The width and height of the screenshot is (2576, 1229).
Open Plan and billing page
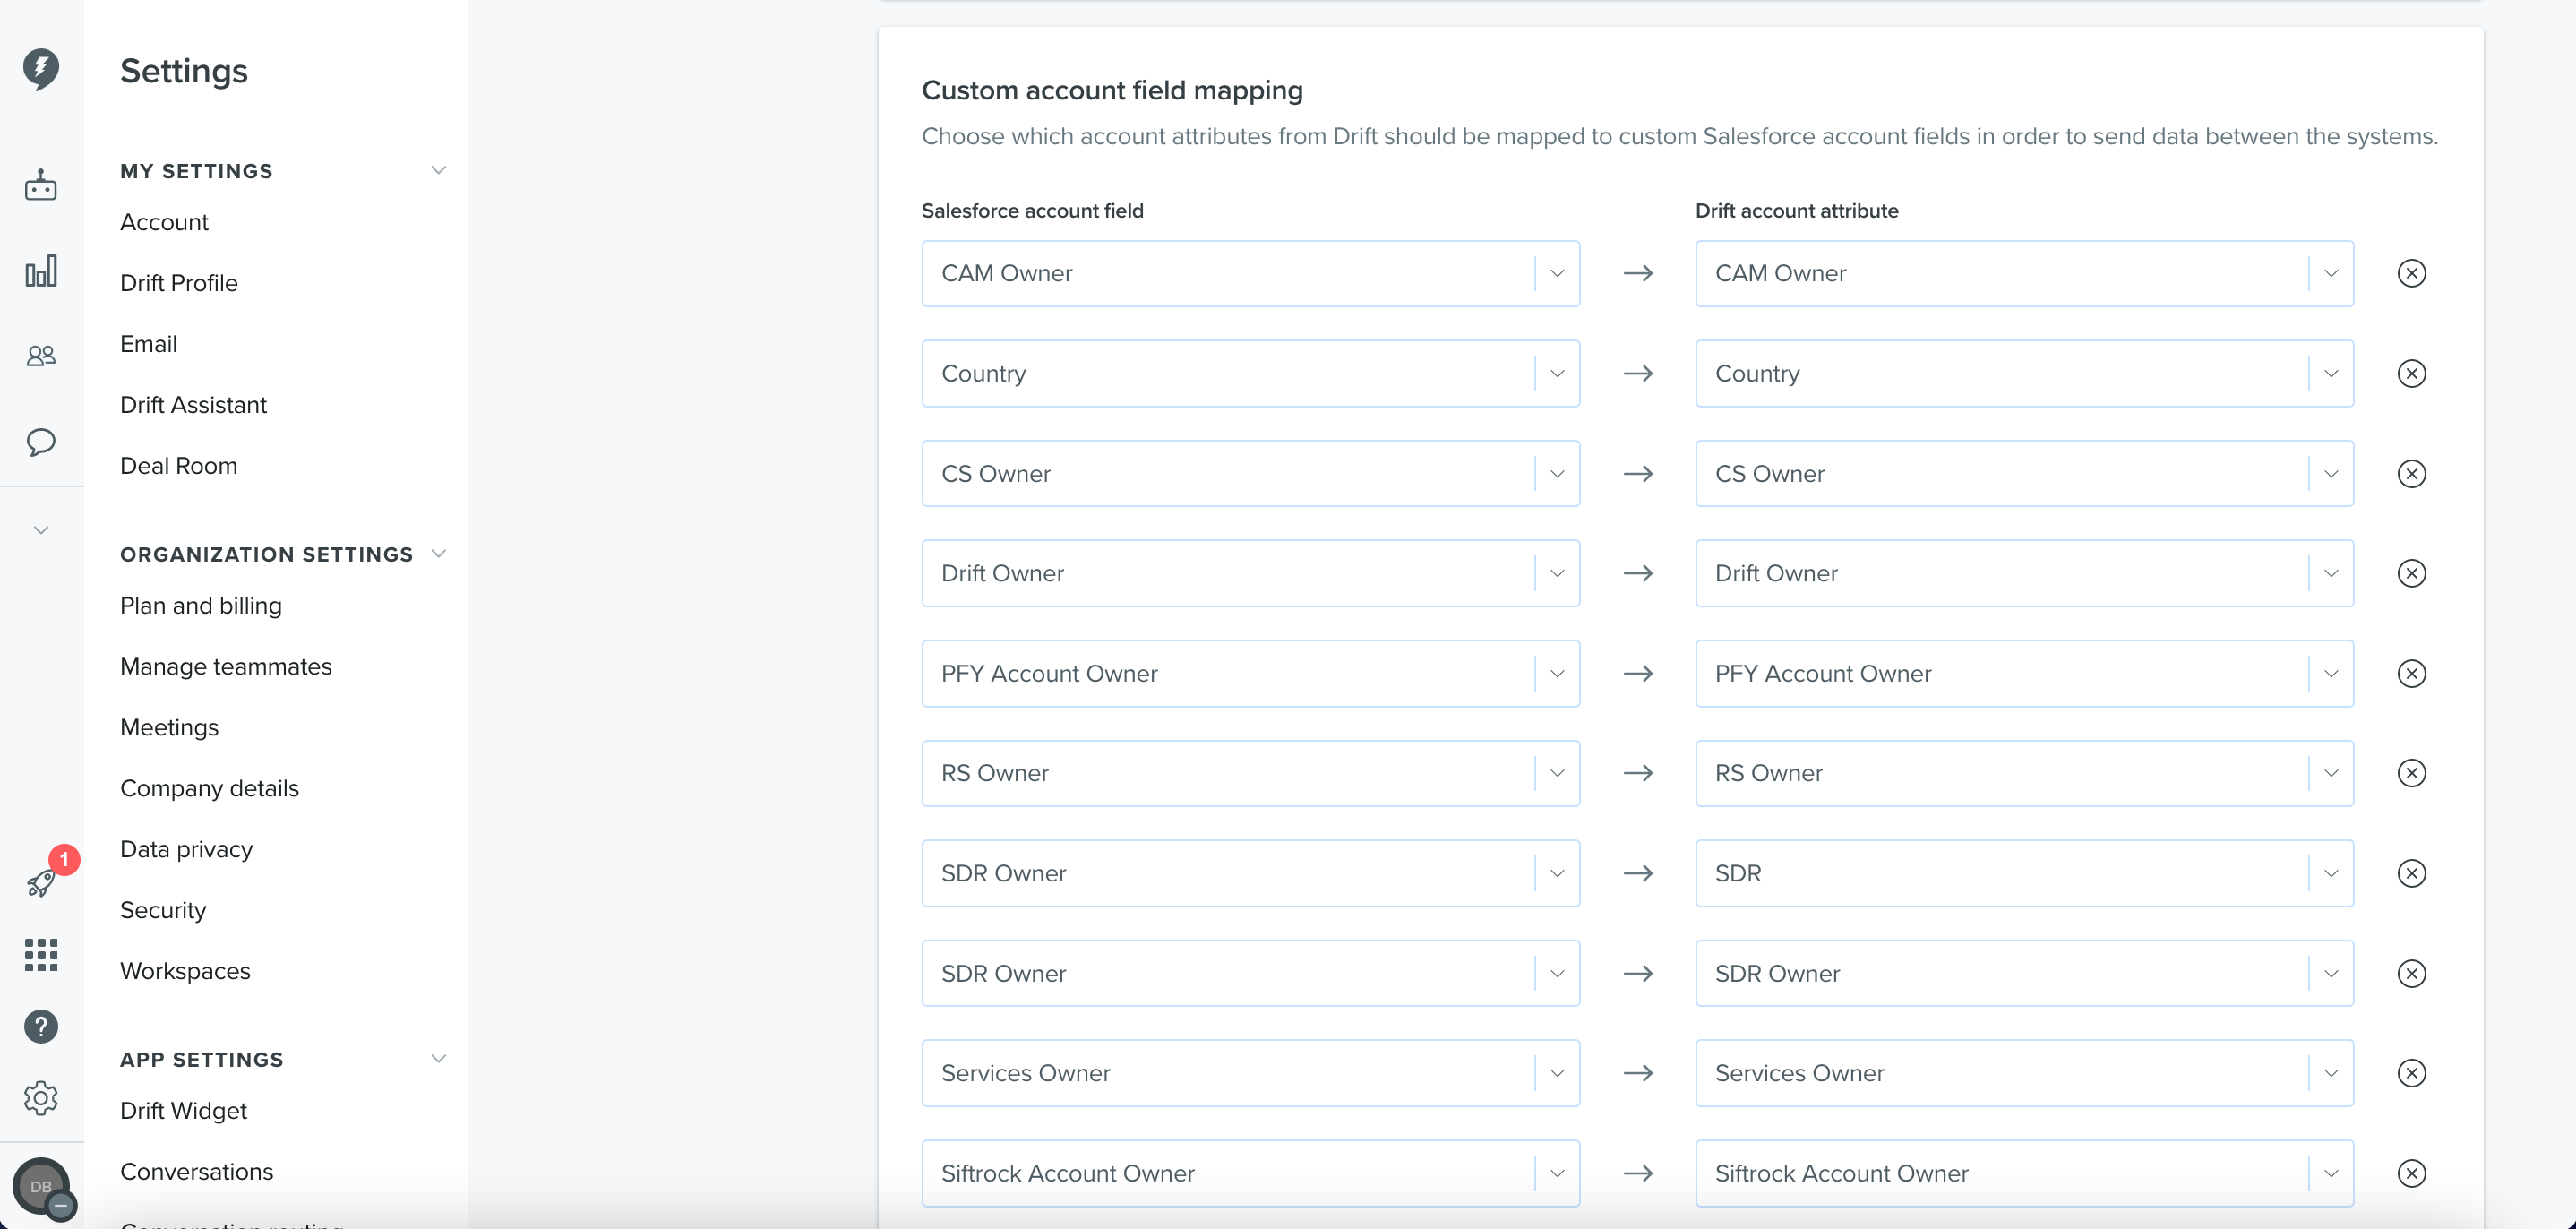point(201,606)
